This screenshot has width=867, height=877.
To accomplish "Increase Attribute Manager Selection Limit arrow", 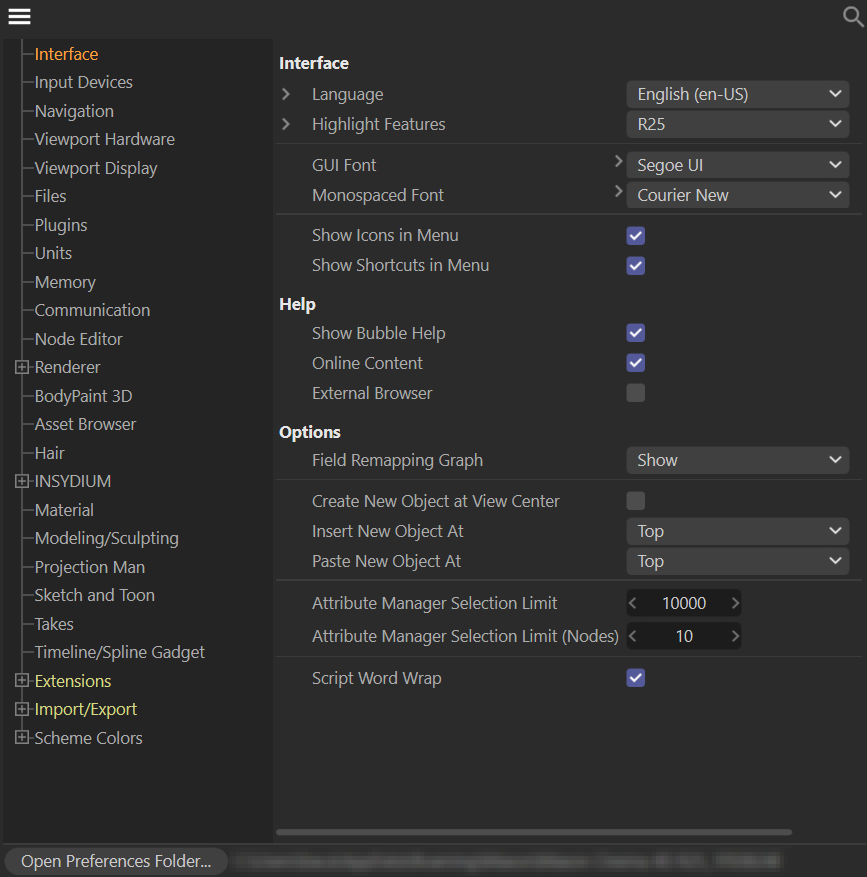I will tap(735, 603).
